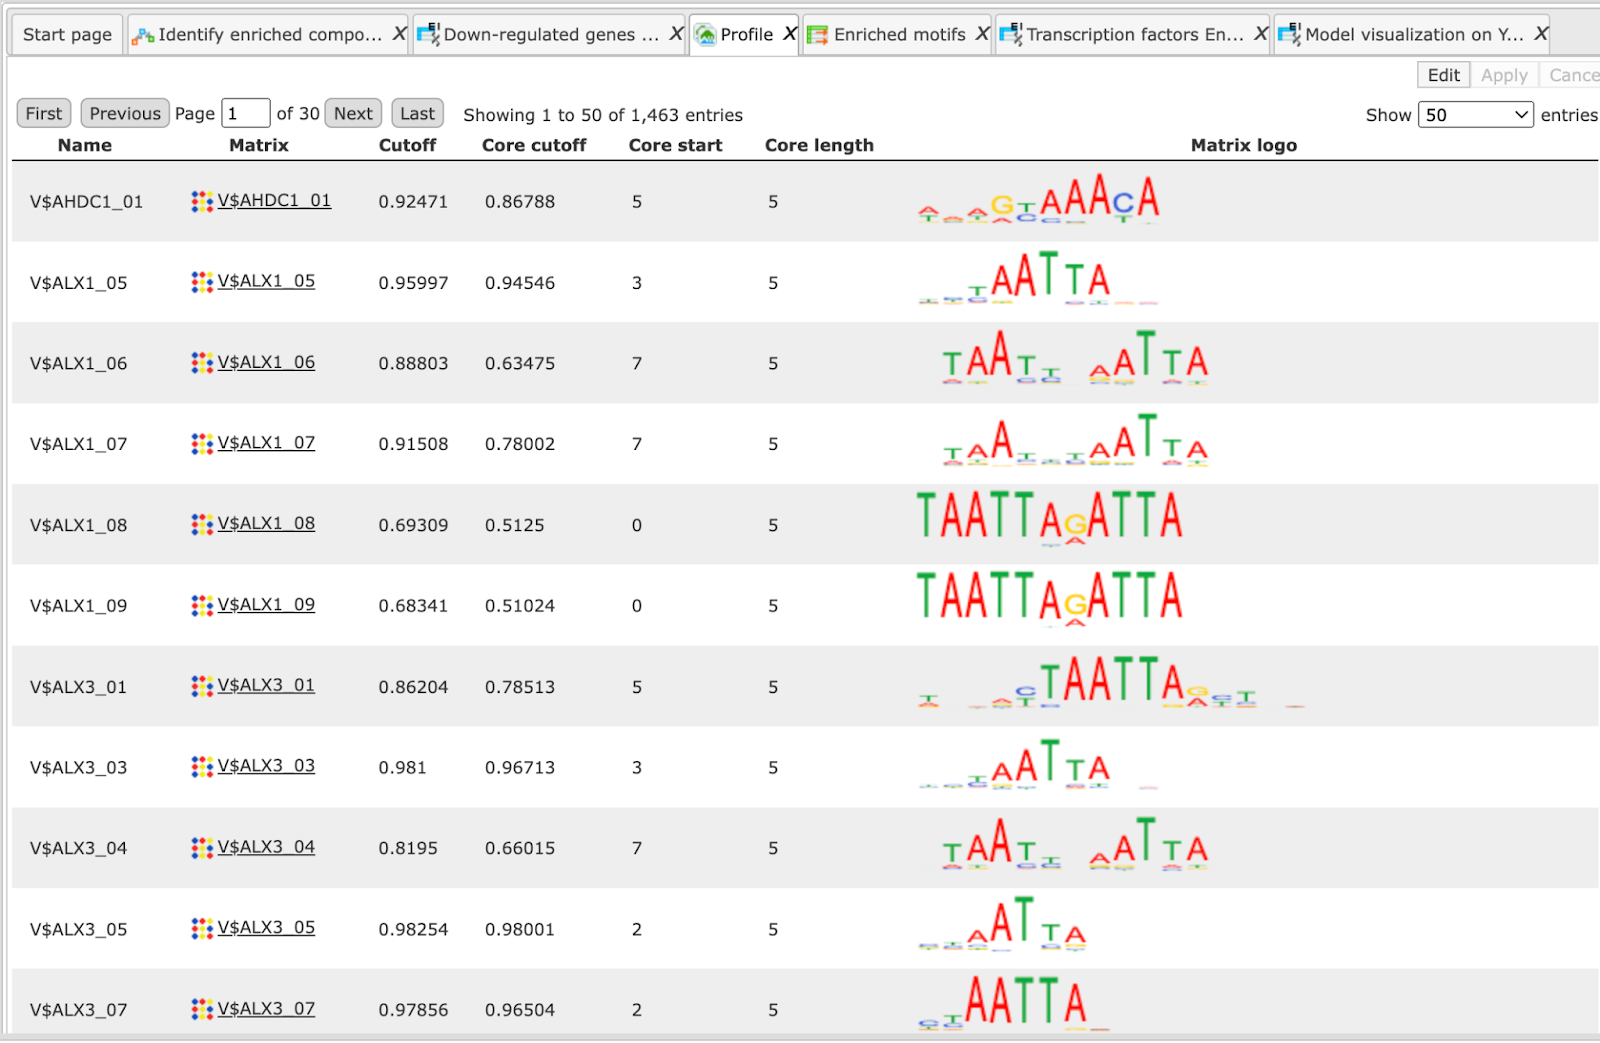Close the Down-regulated genes tab

coord(676,34)
